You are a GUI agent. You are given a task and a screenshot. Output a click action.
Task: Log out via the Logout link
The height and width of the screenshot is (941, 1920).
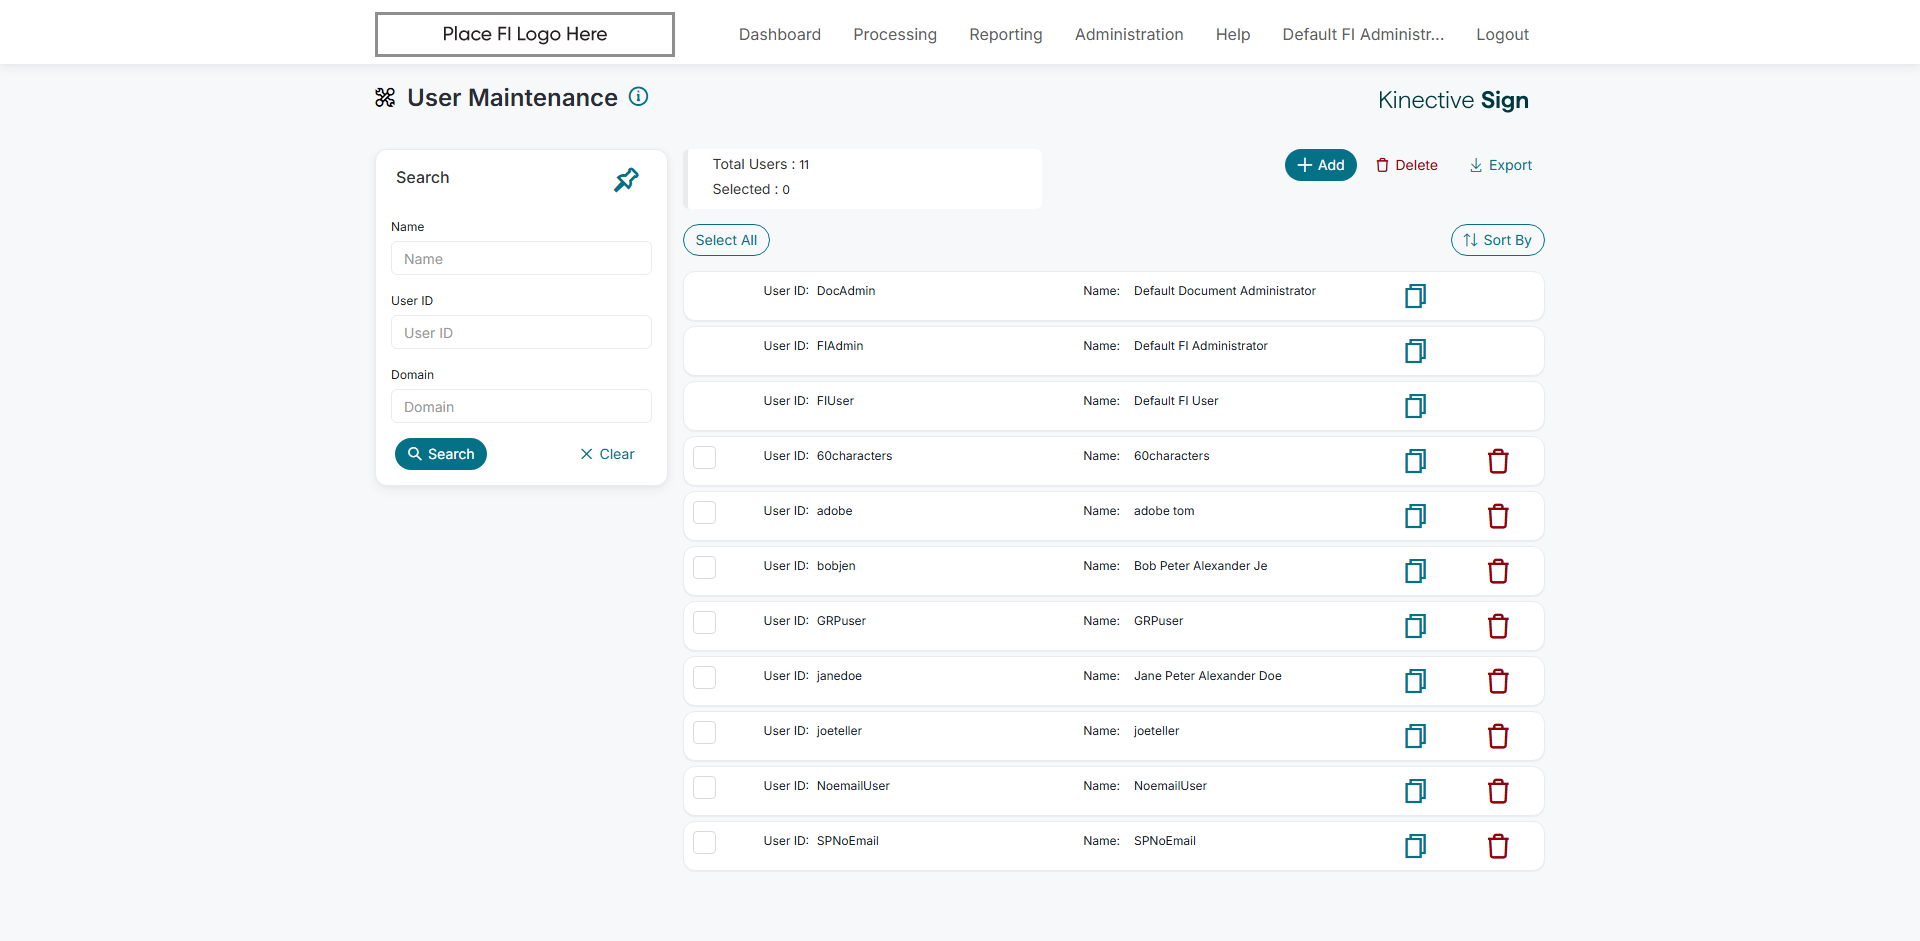point(1502,34)
